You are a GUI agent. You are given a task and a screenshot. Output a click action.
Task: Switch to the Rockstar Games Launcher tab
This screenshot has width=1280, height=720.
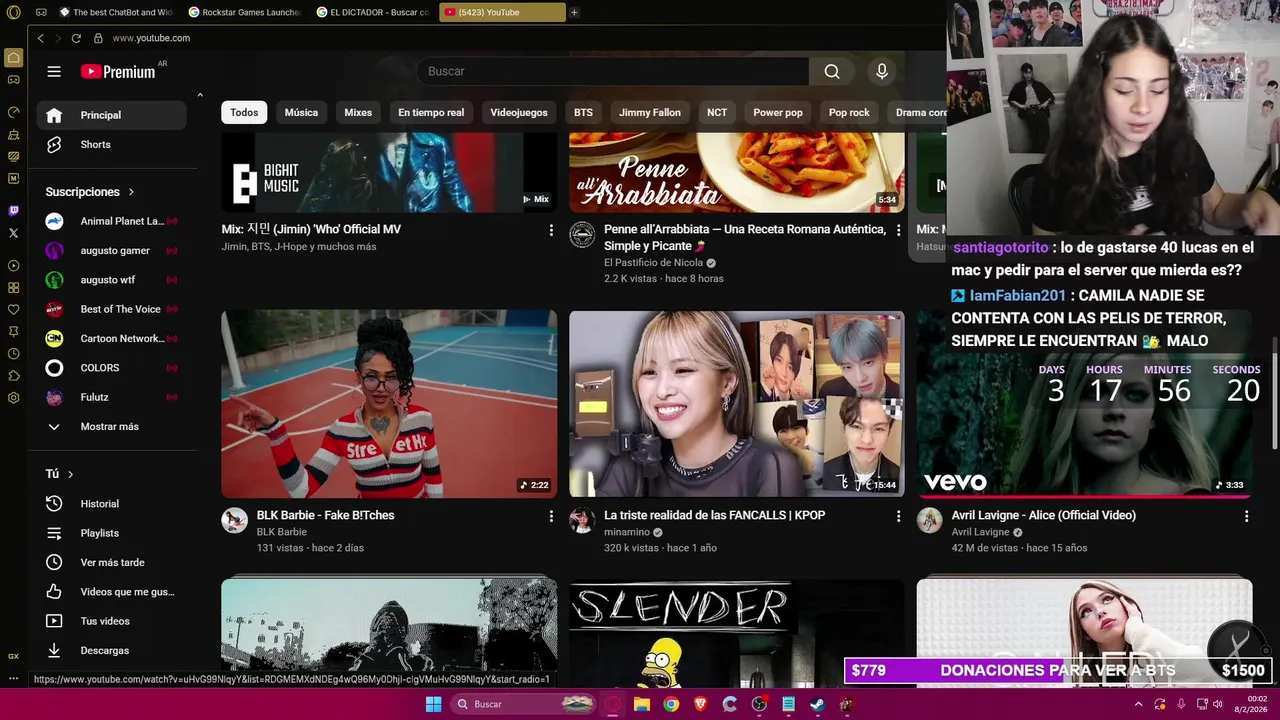coord(245,12)
